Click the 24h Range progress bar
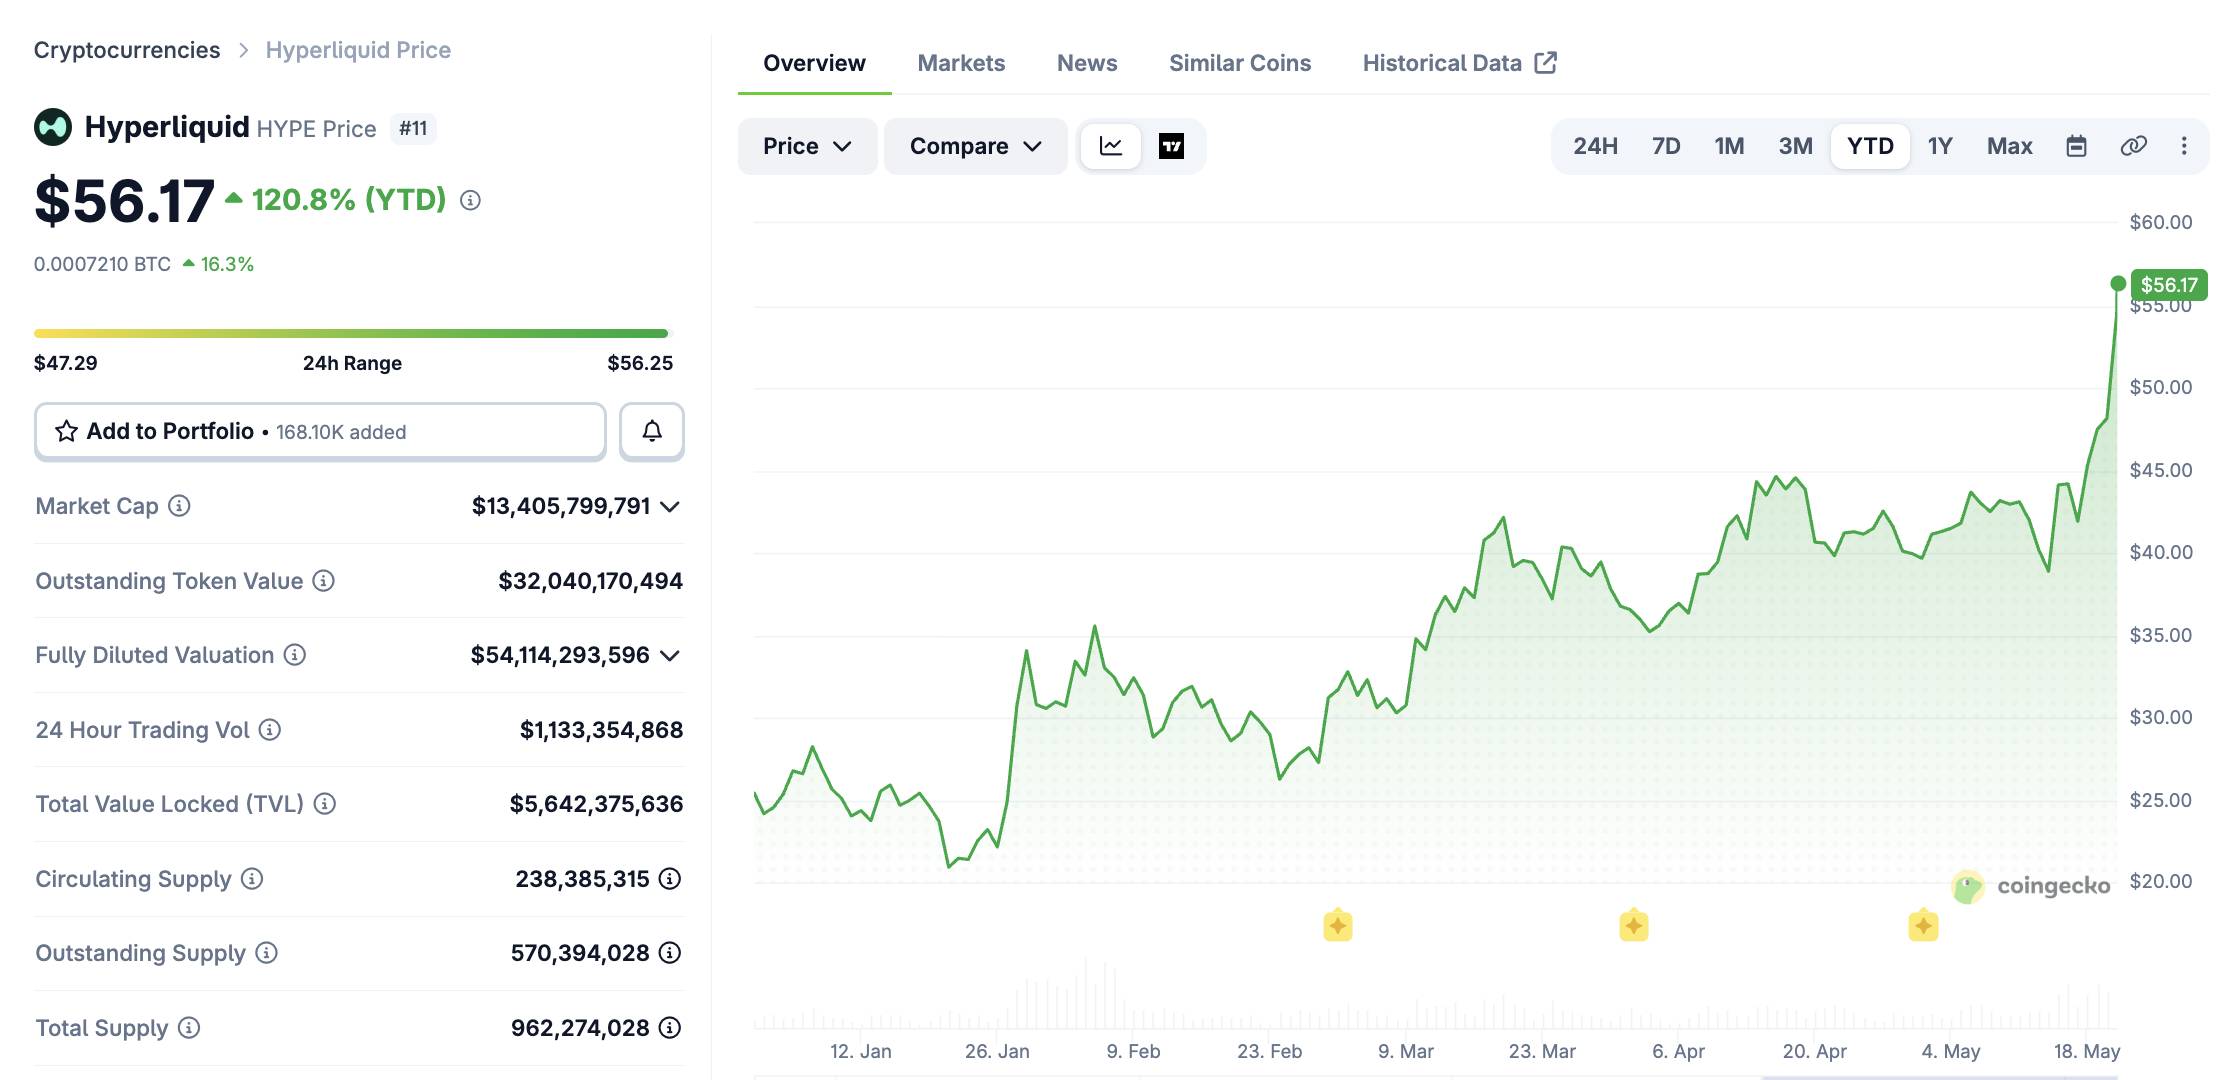The image size is (2218, 1080). [x=351, y=333]
